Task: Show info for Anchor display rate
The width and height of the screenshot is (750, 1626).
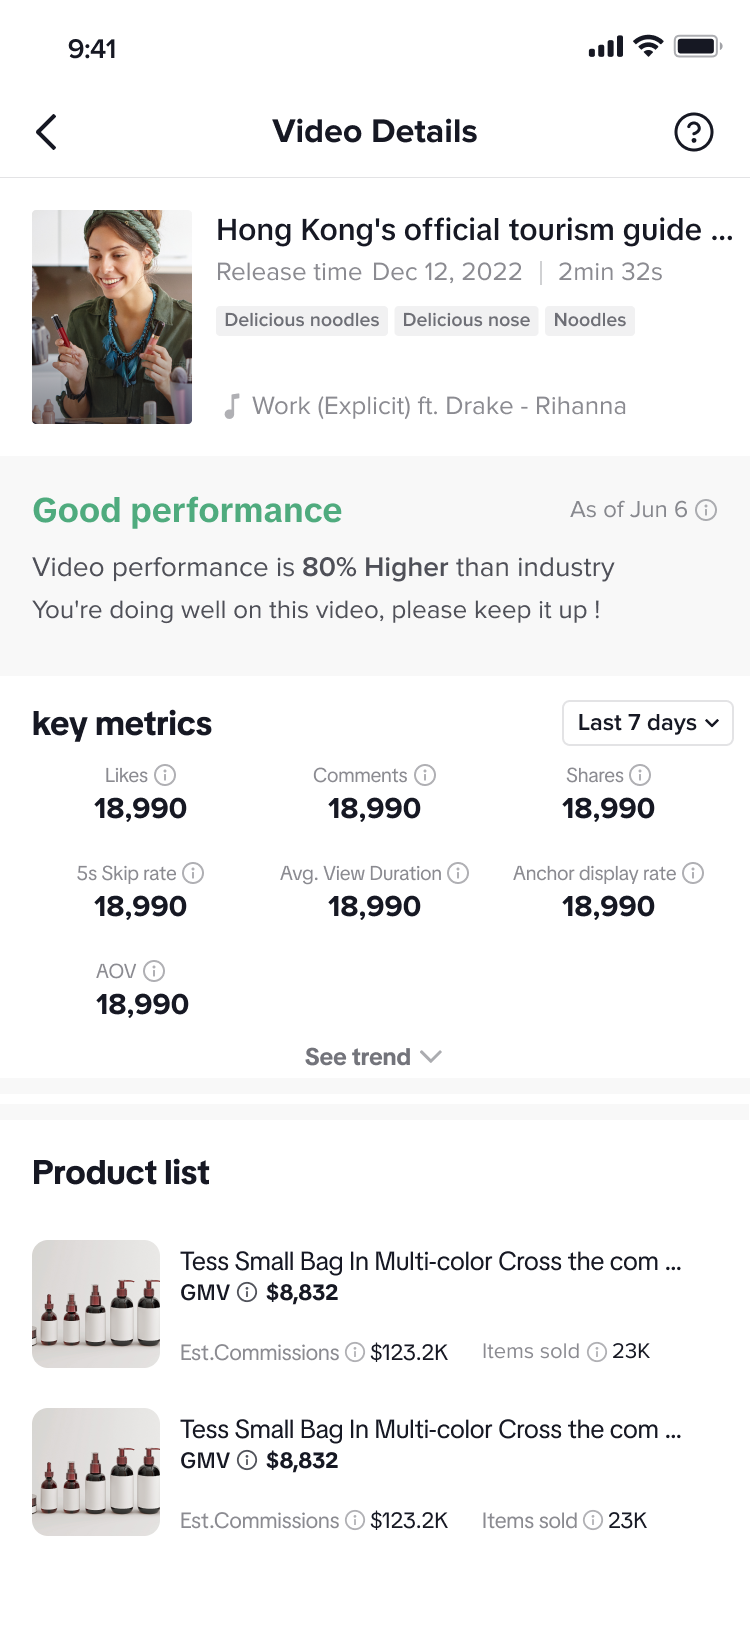Action: 693,873
